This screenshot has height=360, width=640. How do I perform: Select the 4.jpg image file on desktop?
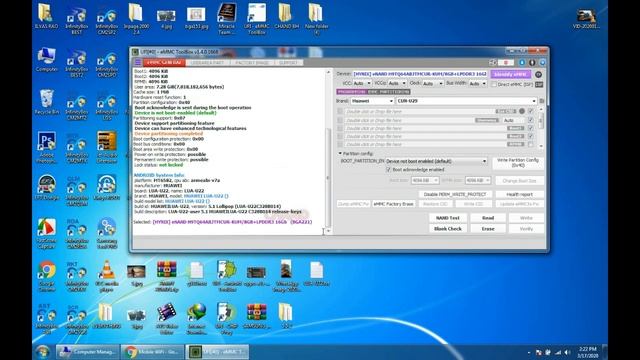click(x=166, y=18)
